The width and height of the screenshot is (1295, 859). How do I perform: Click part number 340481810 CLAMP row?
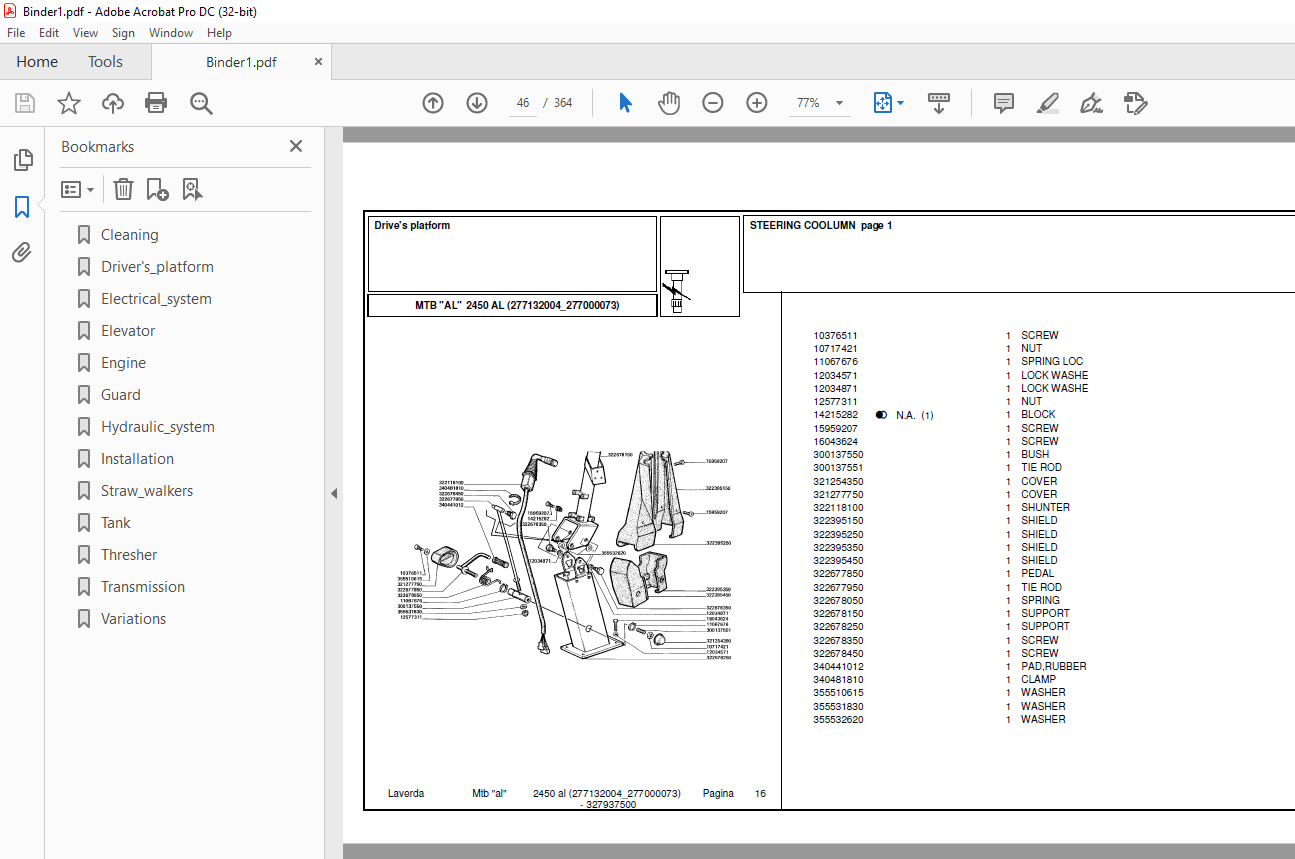coord(935,680)
